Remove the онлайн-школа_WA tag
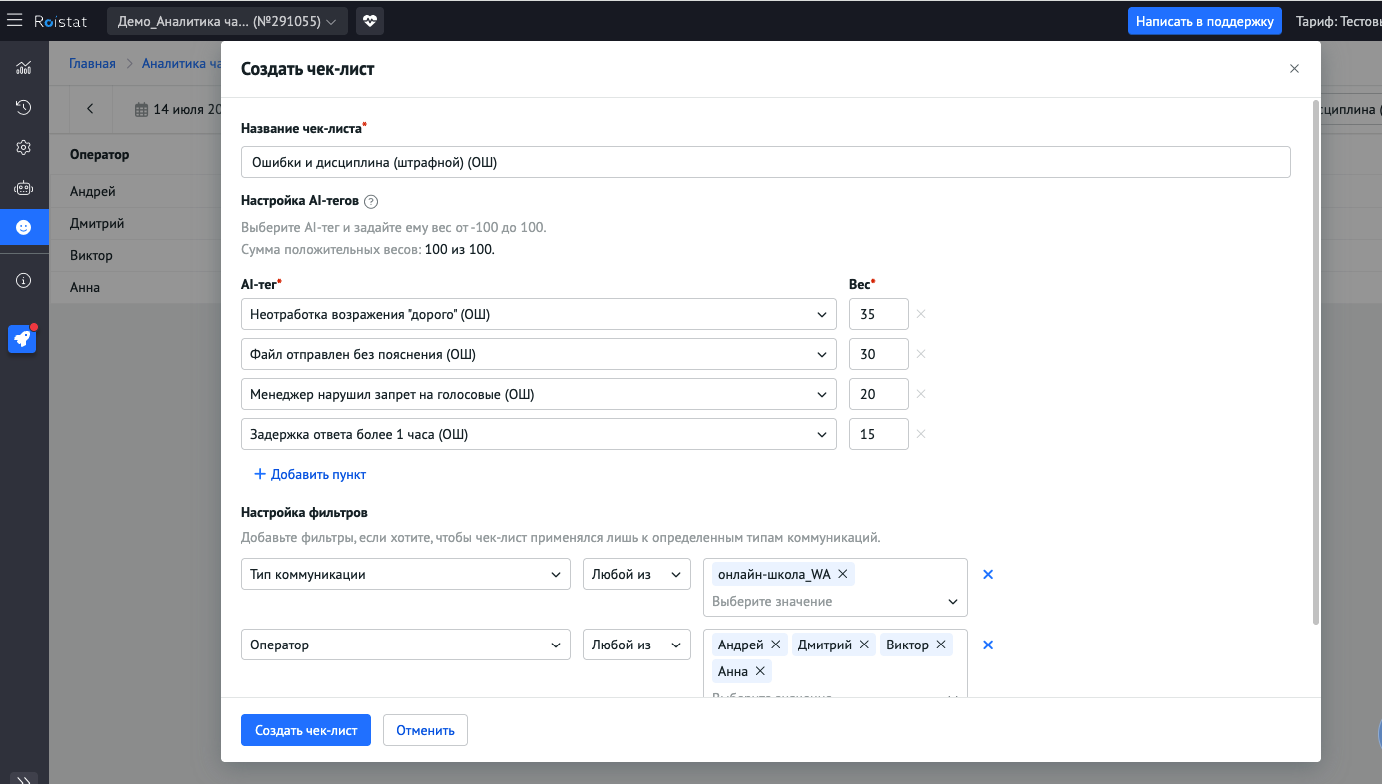This screenshot has height=784, width=1382. click(x=843, y=574)
